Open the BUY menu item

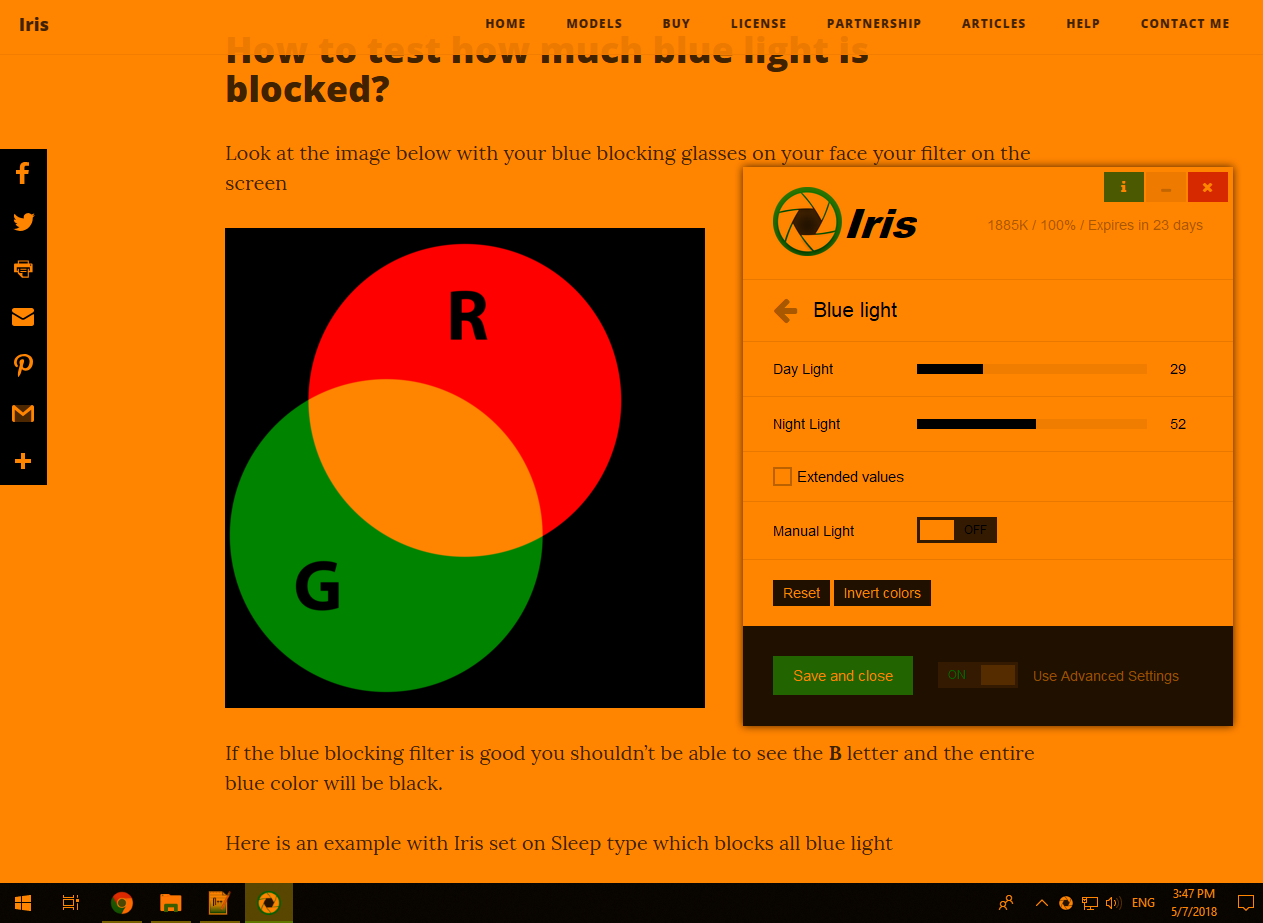(x=676, y=24)
